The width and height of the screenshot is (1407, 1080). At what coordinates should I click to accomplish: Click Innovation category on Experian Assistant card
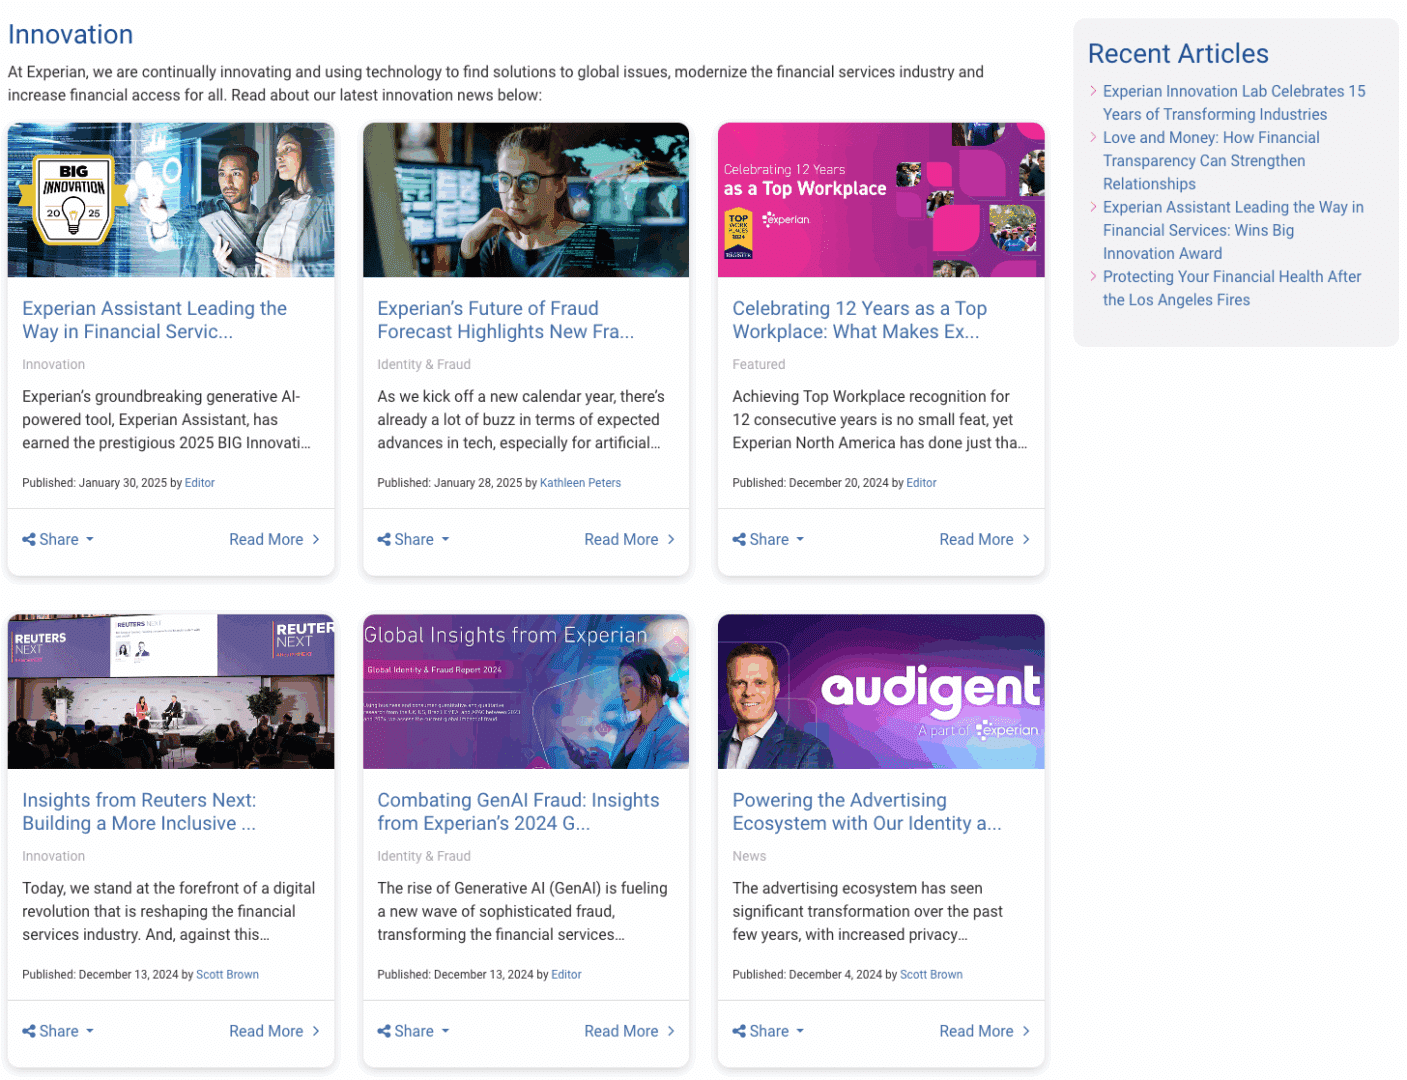[x=53, y=365]
